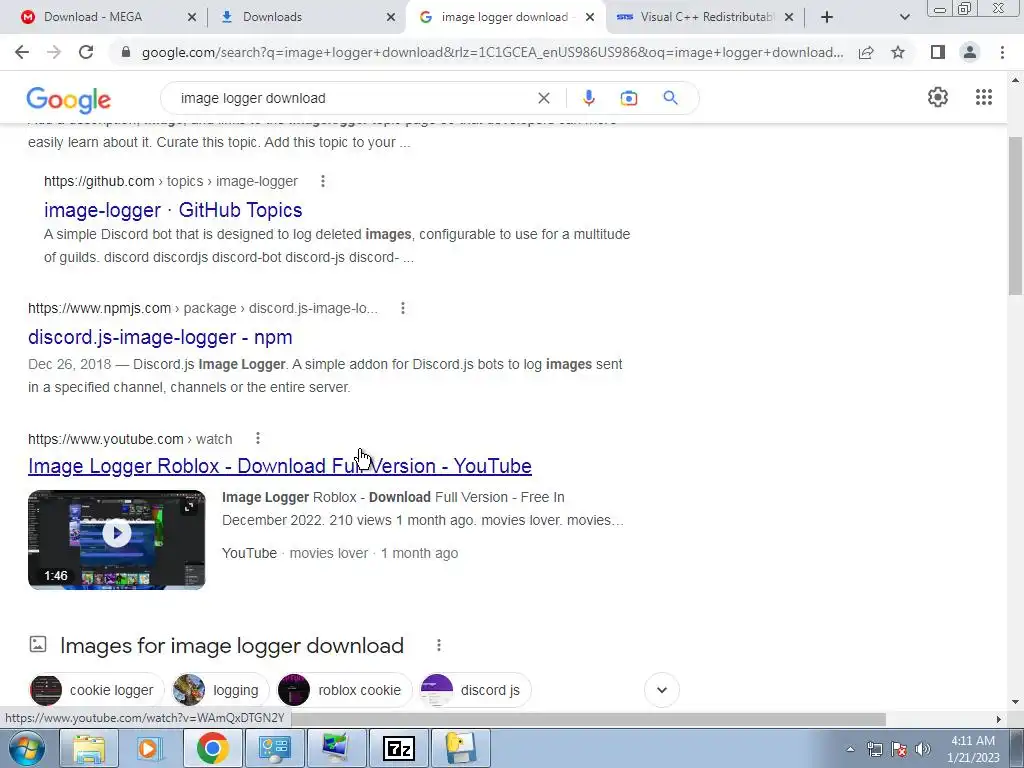The image size is (1024, 768).
Task: Open options for youtube.com result
Action: tap(258, 438)
